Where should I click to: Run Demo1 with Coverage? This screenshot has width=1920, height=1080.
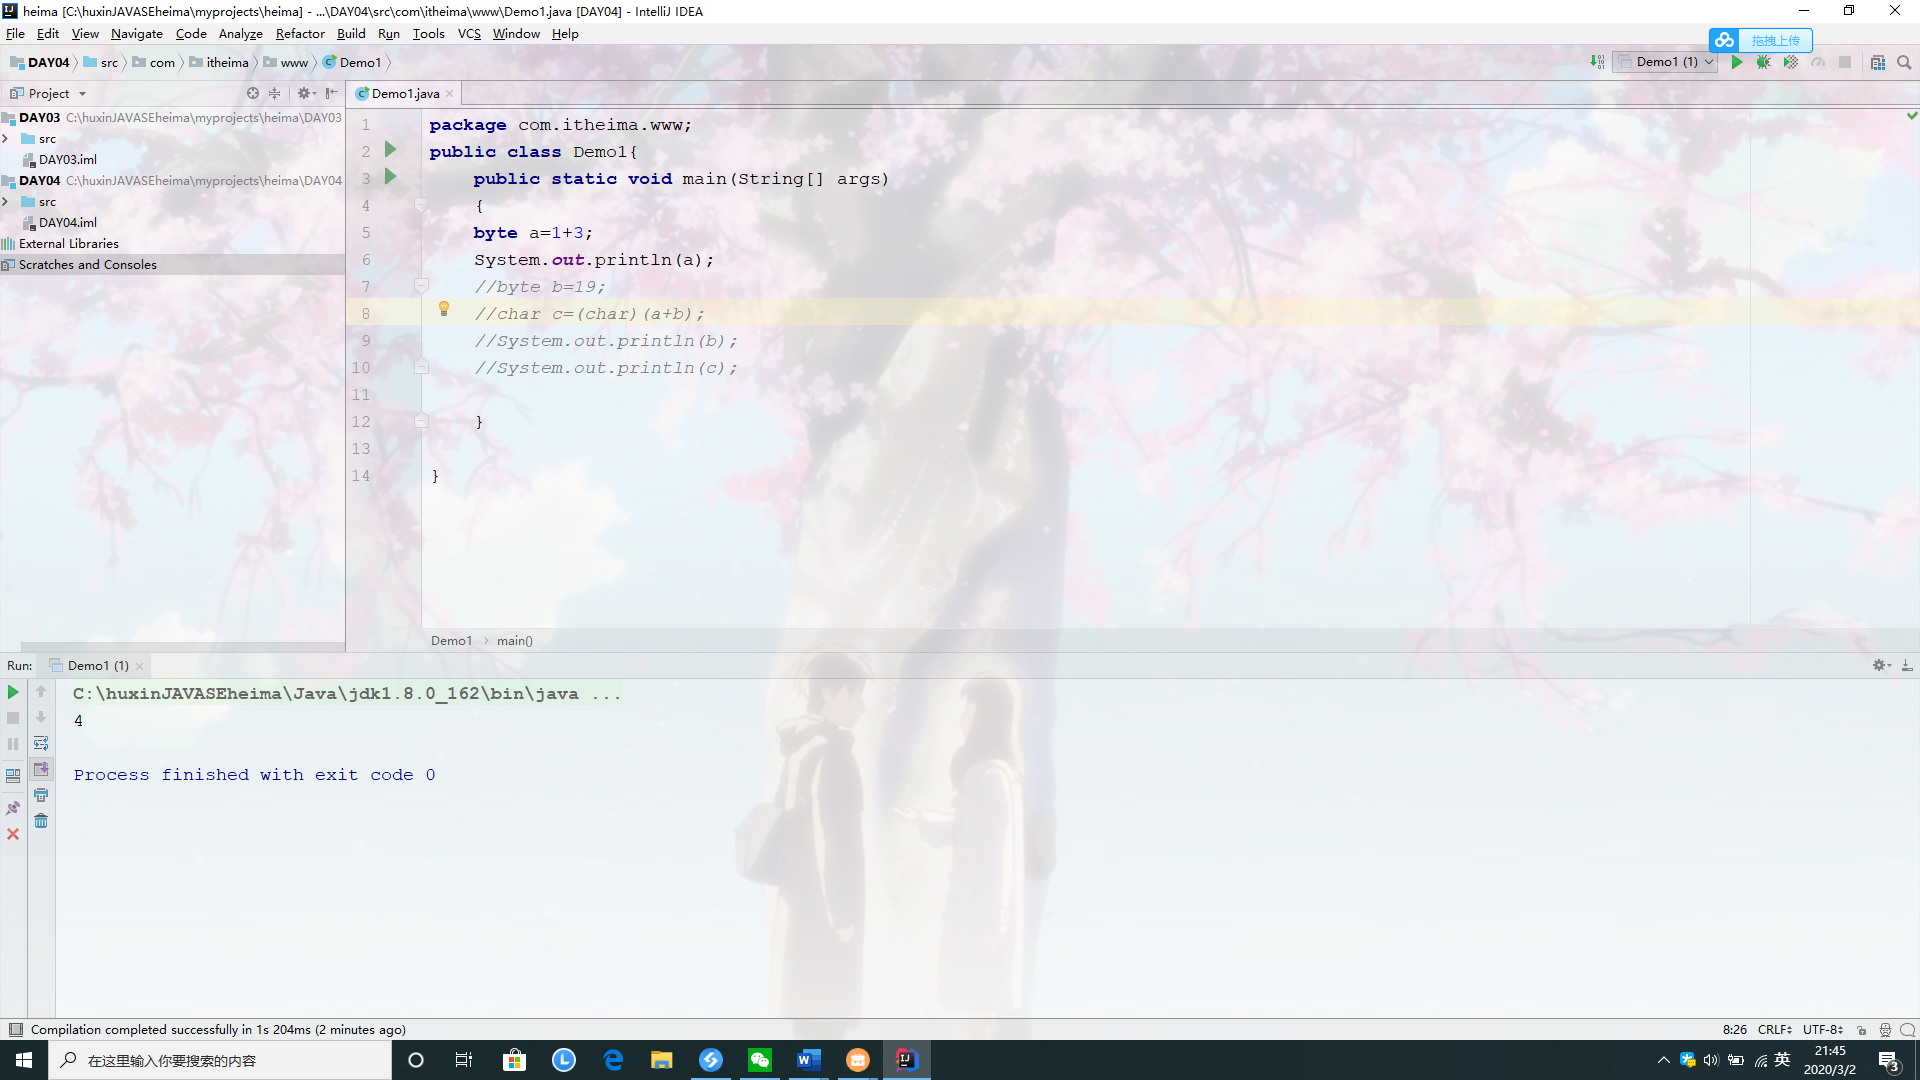point(1790,62)
